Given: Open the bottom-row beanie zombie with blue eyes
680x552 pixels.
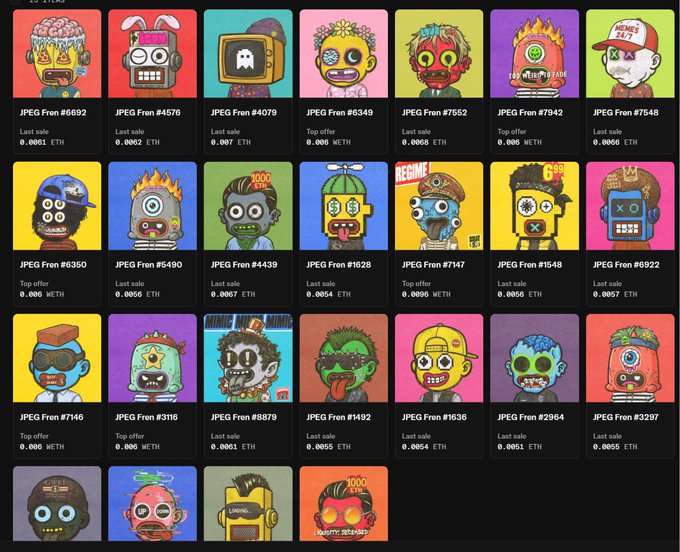Looking at the screenshot, I should [x=57, y=503].
